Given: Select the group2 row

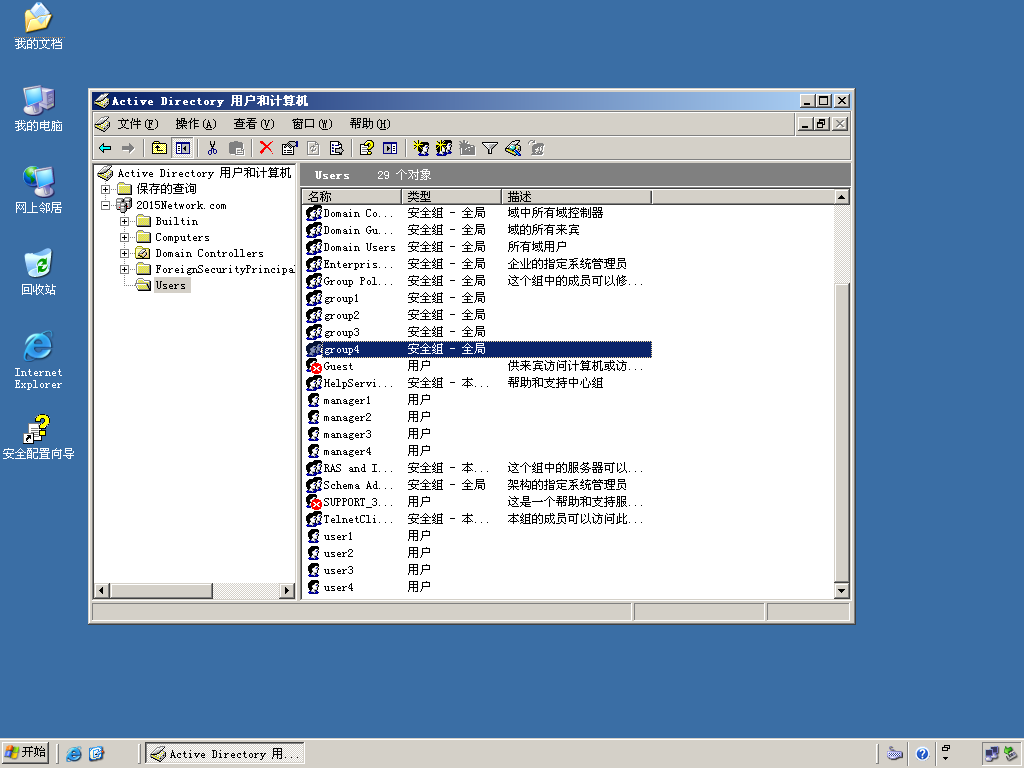Looking at the screenshot, I should 478,315.
